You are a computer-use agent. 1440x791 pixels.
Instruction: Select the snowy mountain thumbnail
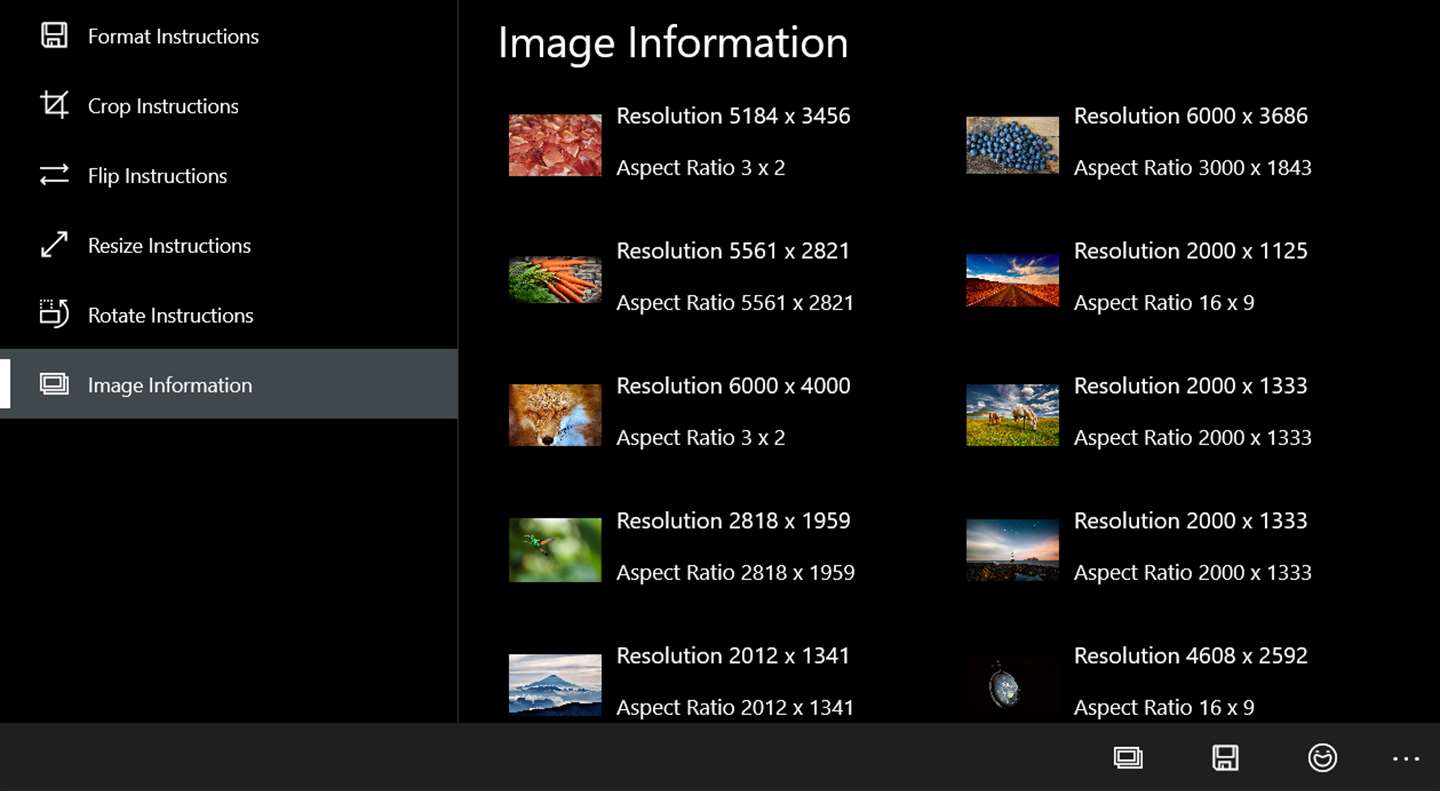click(x=555, y=685)
